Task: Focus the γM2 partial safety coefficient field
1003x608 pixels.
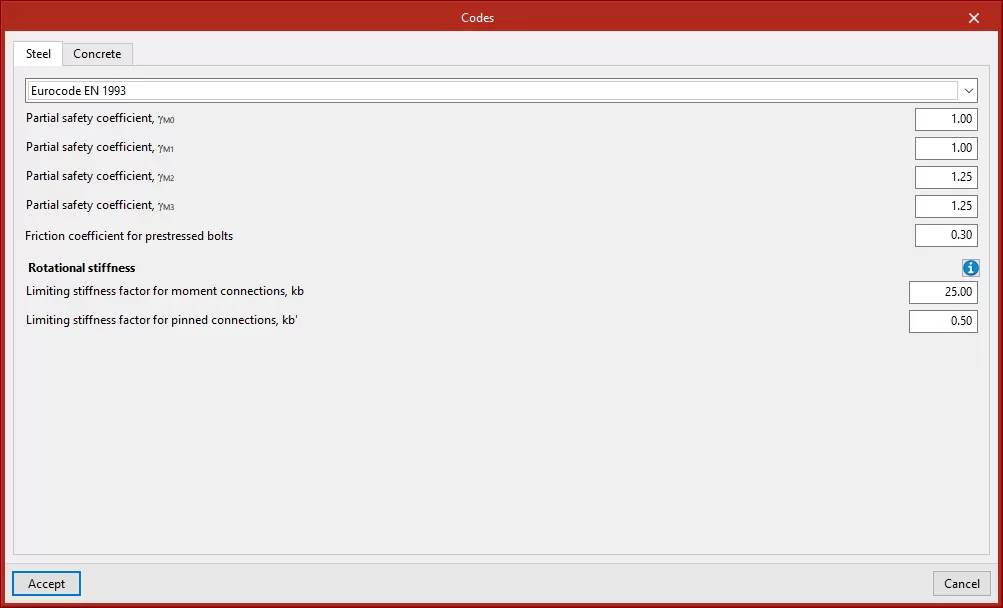Action: [946, 177]
